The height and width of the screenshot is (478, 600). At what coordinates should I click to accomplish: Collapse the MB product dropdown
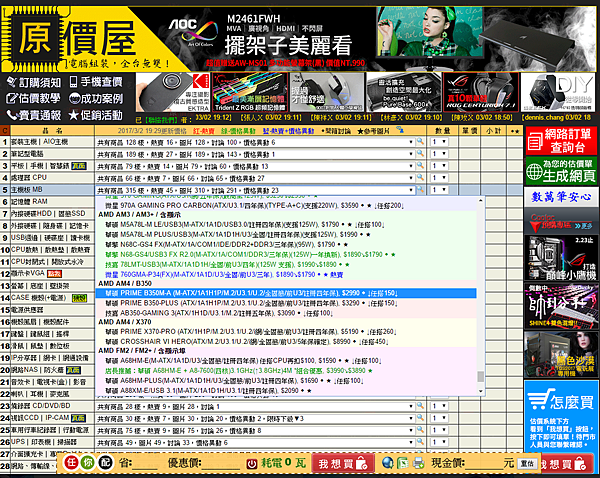(255, 190)
